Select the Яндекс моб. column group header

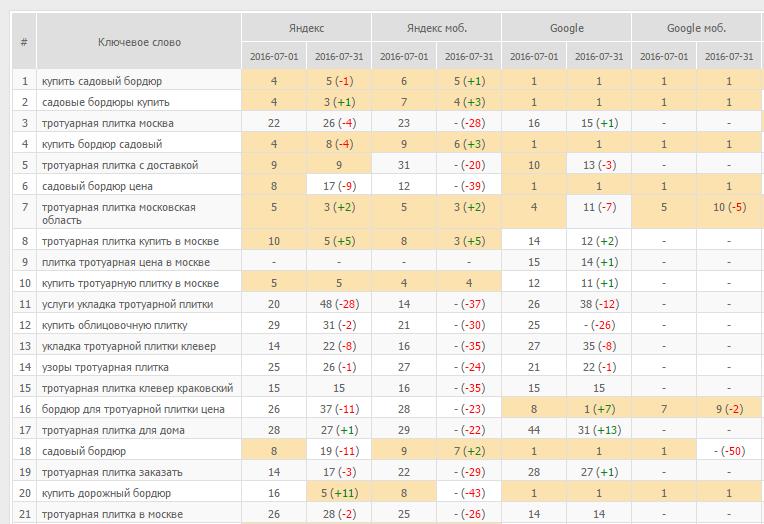coord(437,28)
